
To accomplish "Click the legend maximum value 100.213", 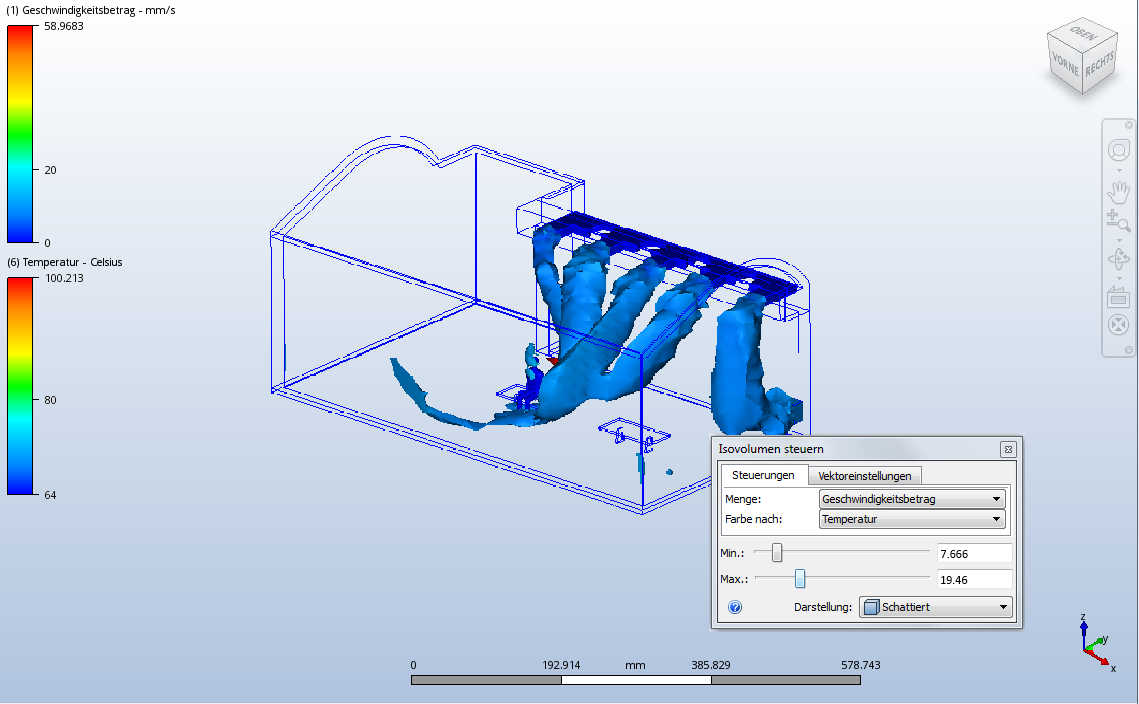I will pyautogui.click(x=64, y=278).
